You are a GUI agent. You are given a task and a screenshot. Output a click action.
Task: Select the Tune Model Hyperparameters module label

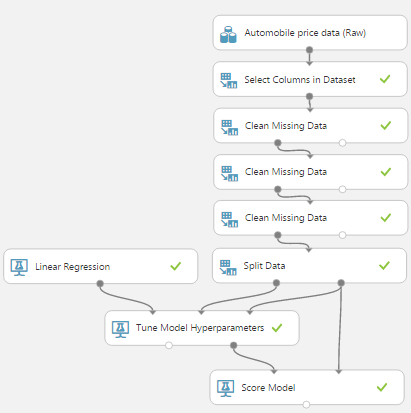click(200, 328)
